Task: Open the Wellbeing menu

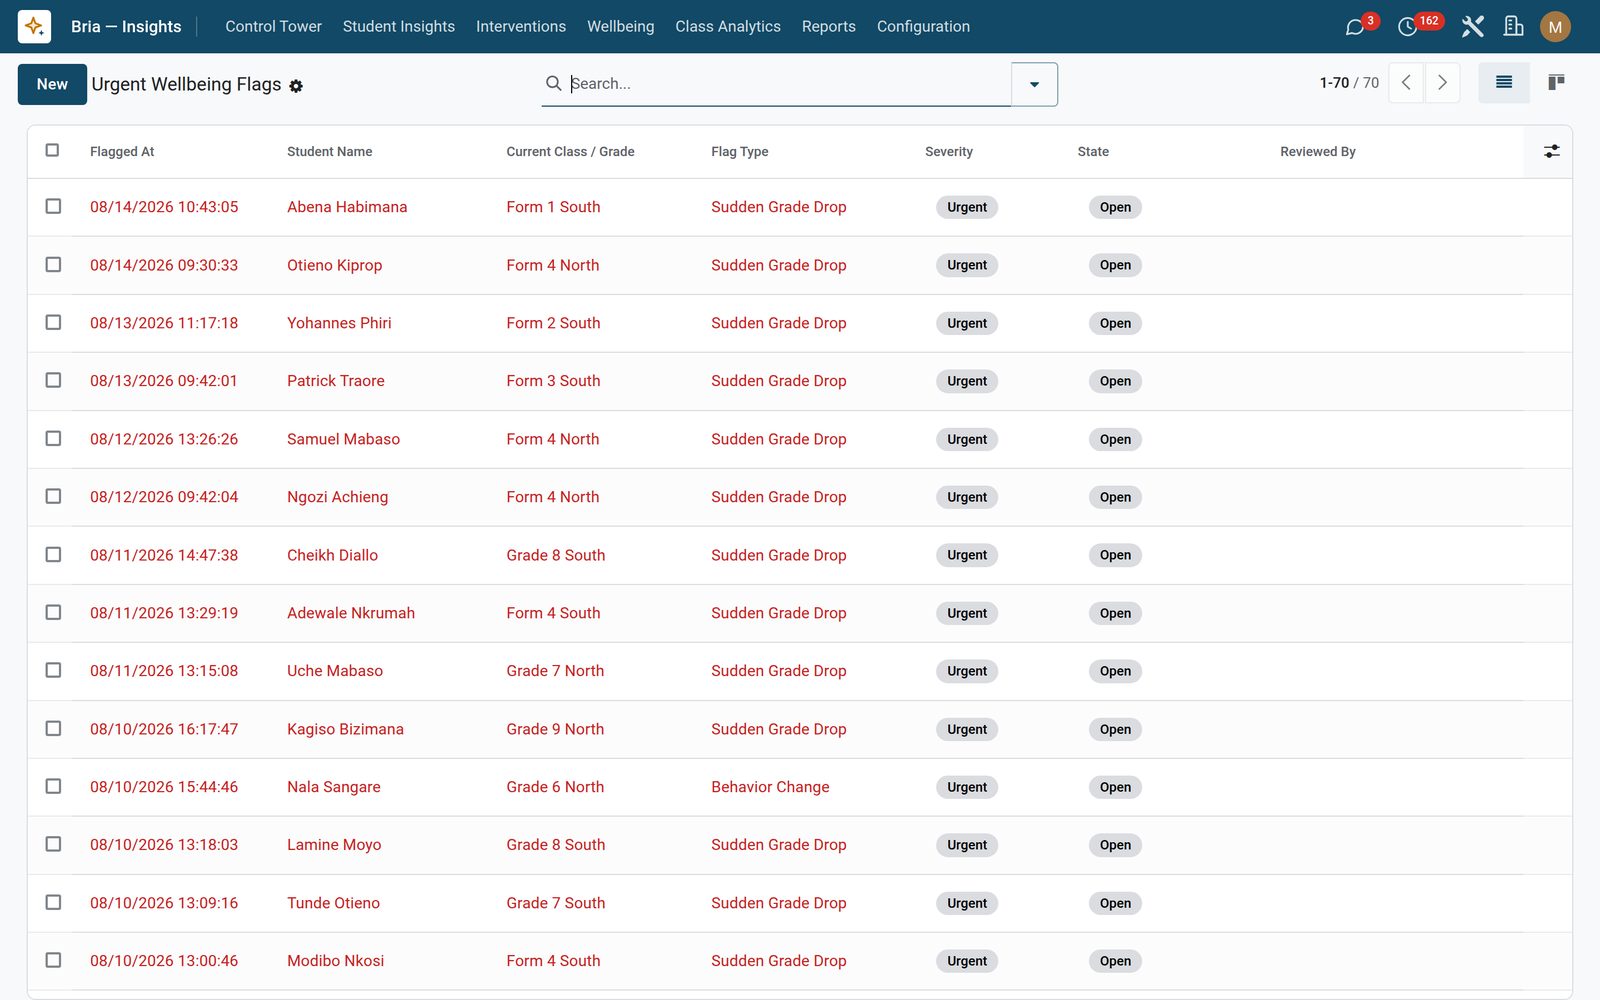Action: [x=620, y=27]
